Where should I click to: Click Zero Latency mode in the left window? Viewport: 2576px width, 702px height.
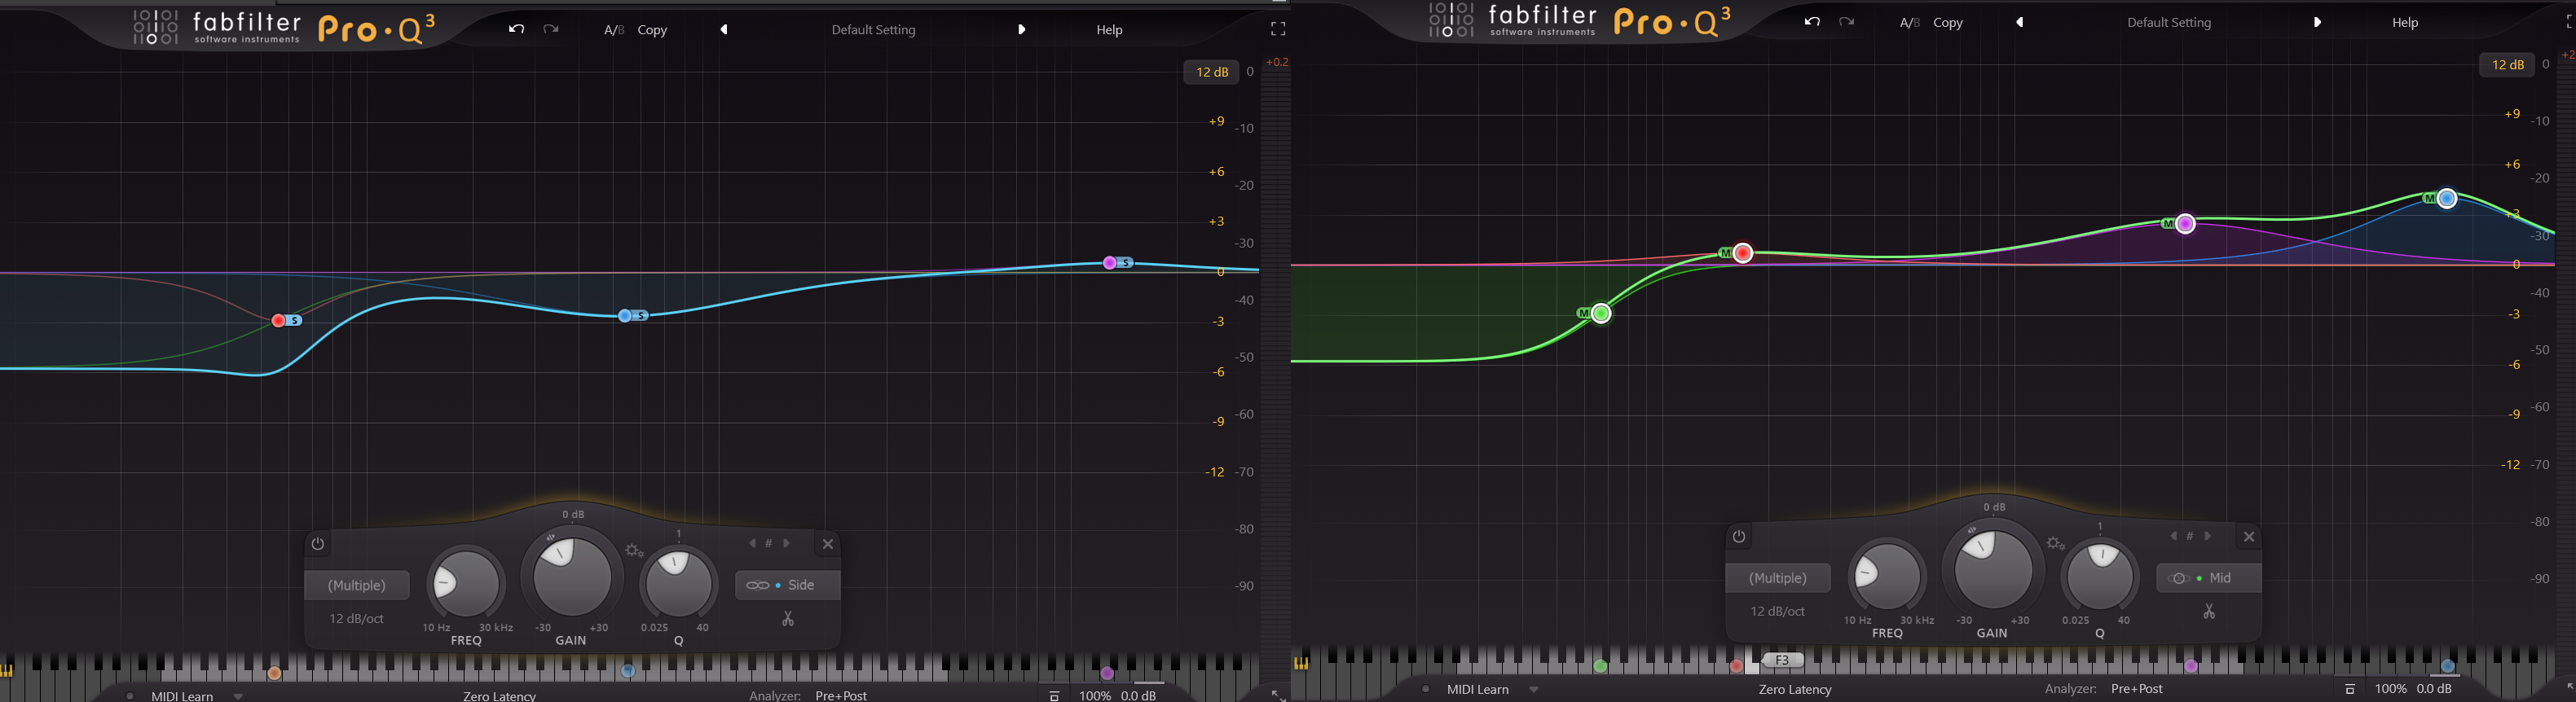pyautogui.click(x=499, y=695)
